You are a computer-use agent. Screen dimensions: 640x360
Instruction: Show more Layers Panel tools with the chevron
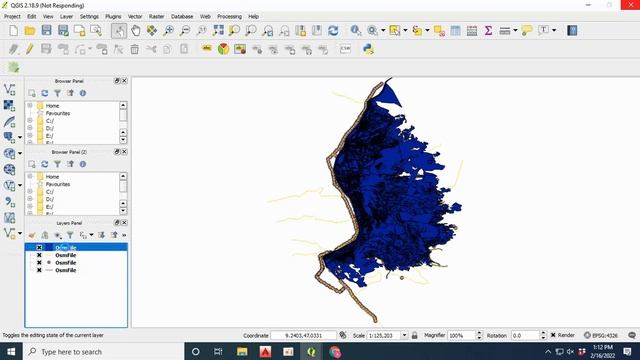point(124,235)
